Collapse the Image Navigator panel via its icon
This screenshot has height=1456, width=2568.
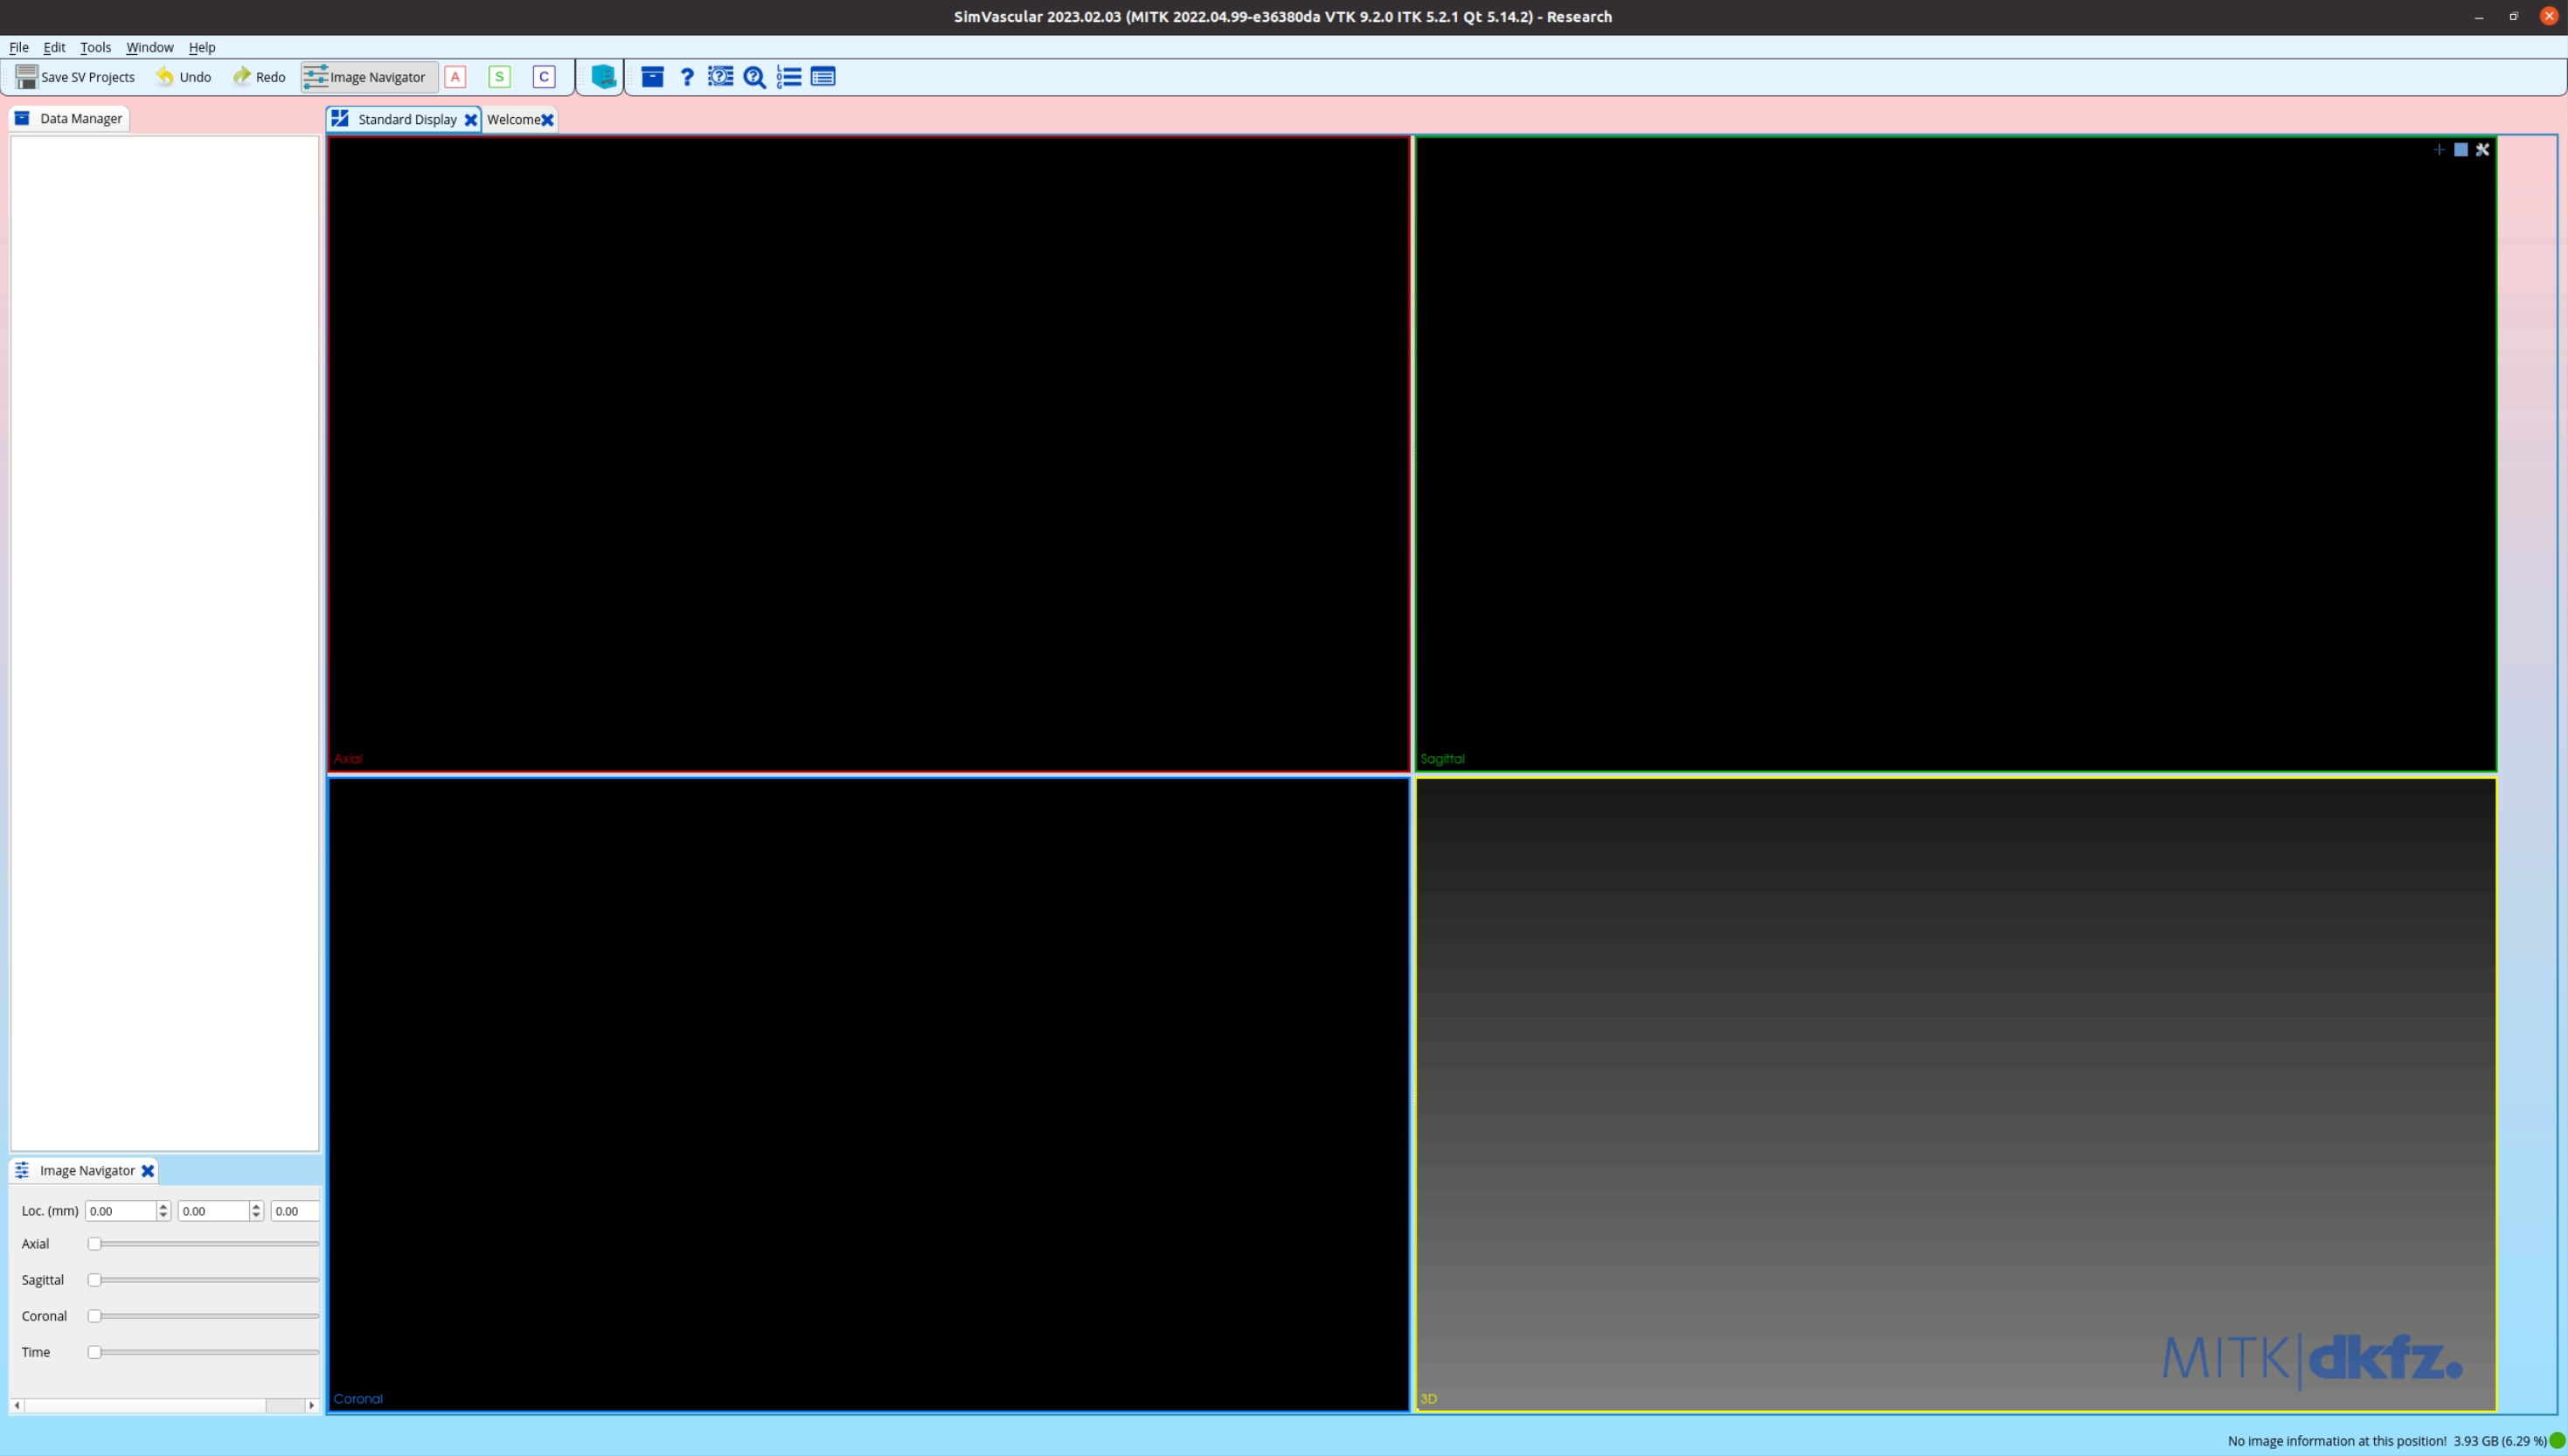tap(21, 1170)
